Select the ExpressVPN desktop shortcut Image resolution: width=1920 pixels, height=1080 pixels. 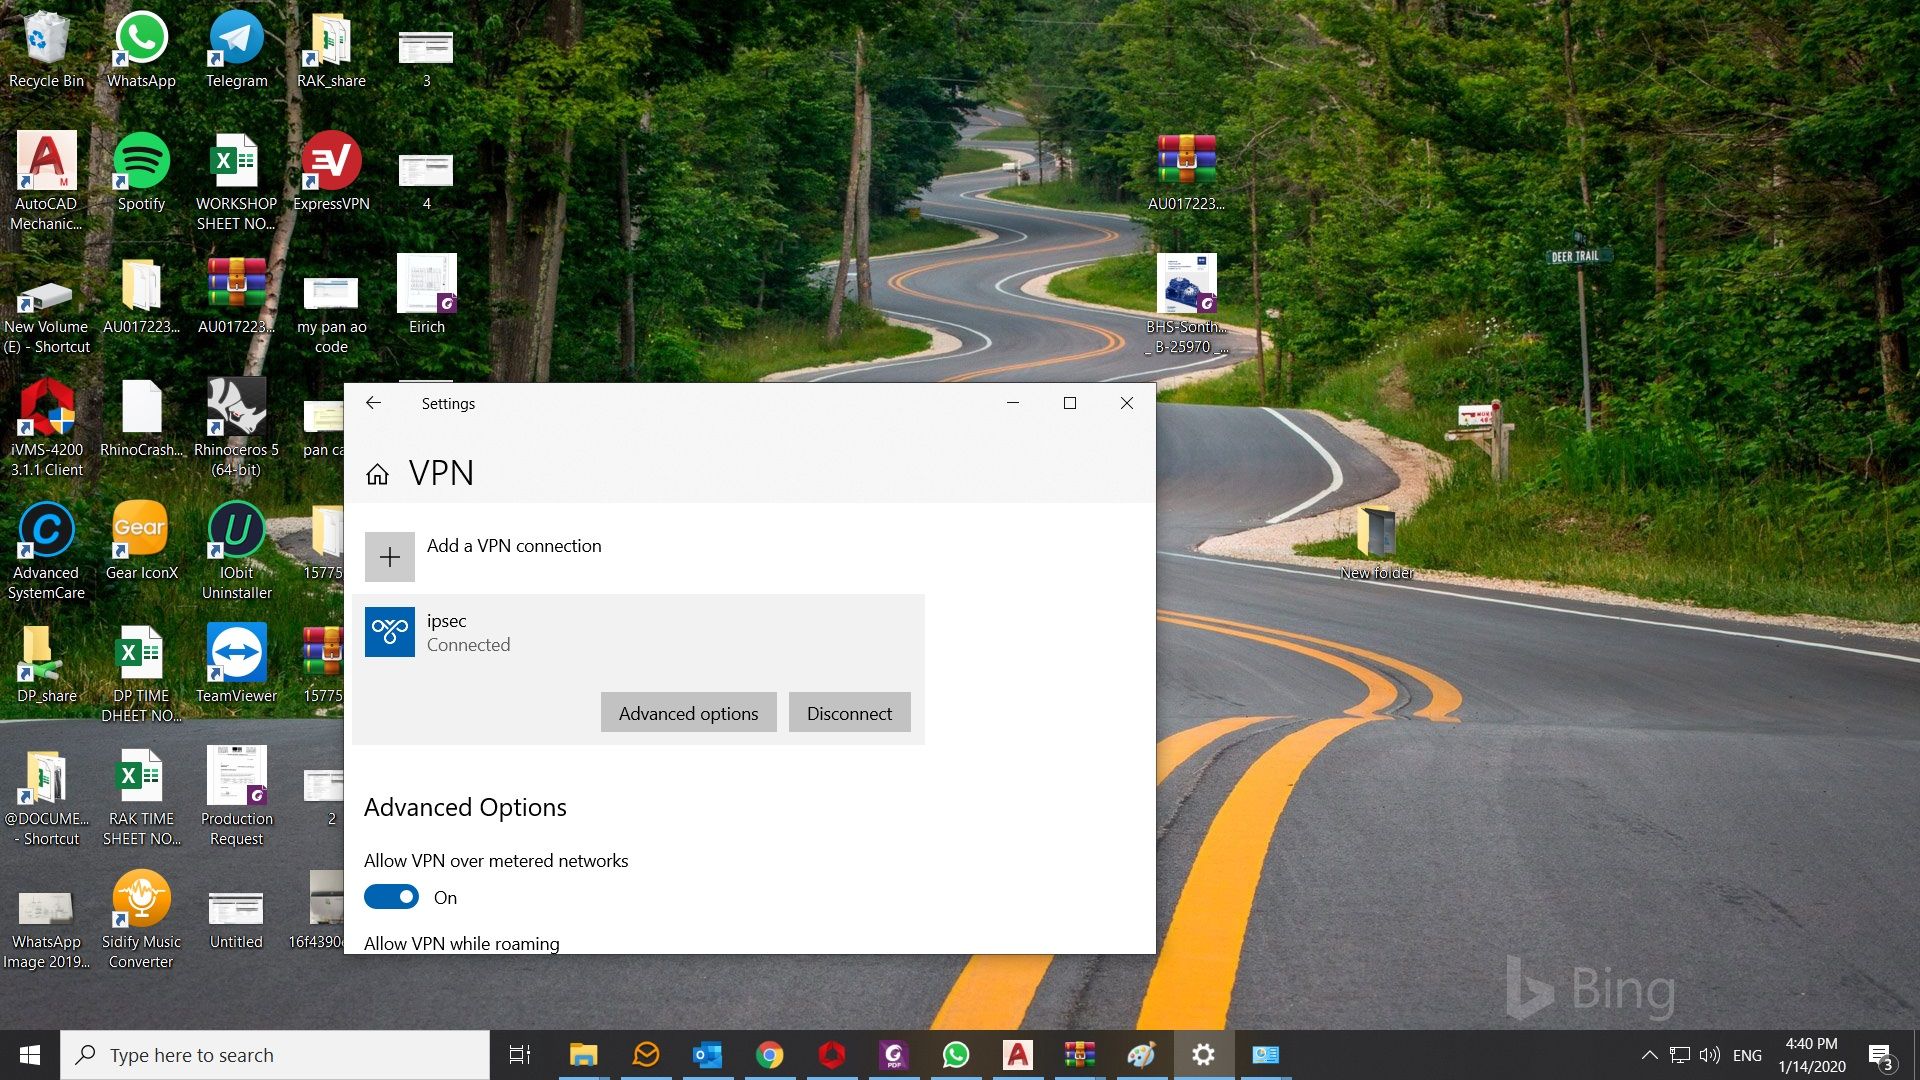331,172
